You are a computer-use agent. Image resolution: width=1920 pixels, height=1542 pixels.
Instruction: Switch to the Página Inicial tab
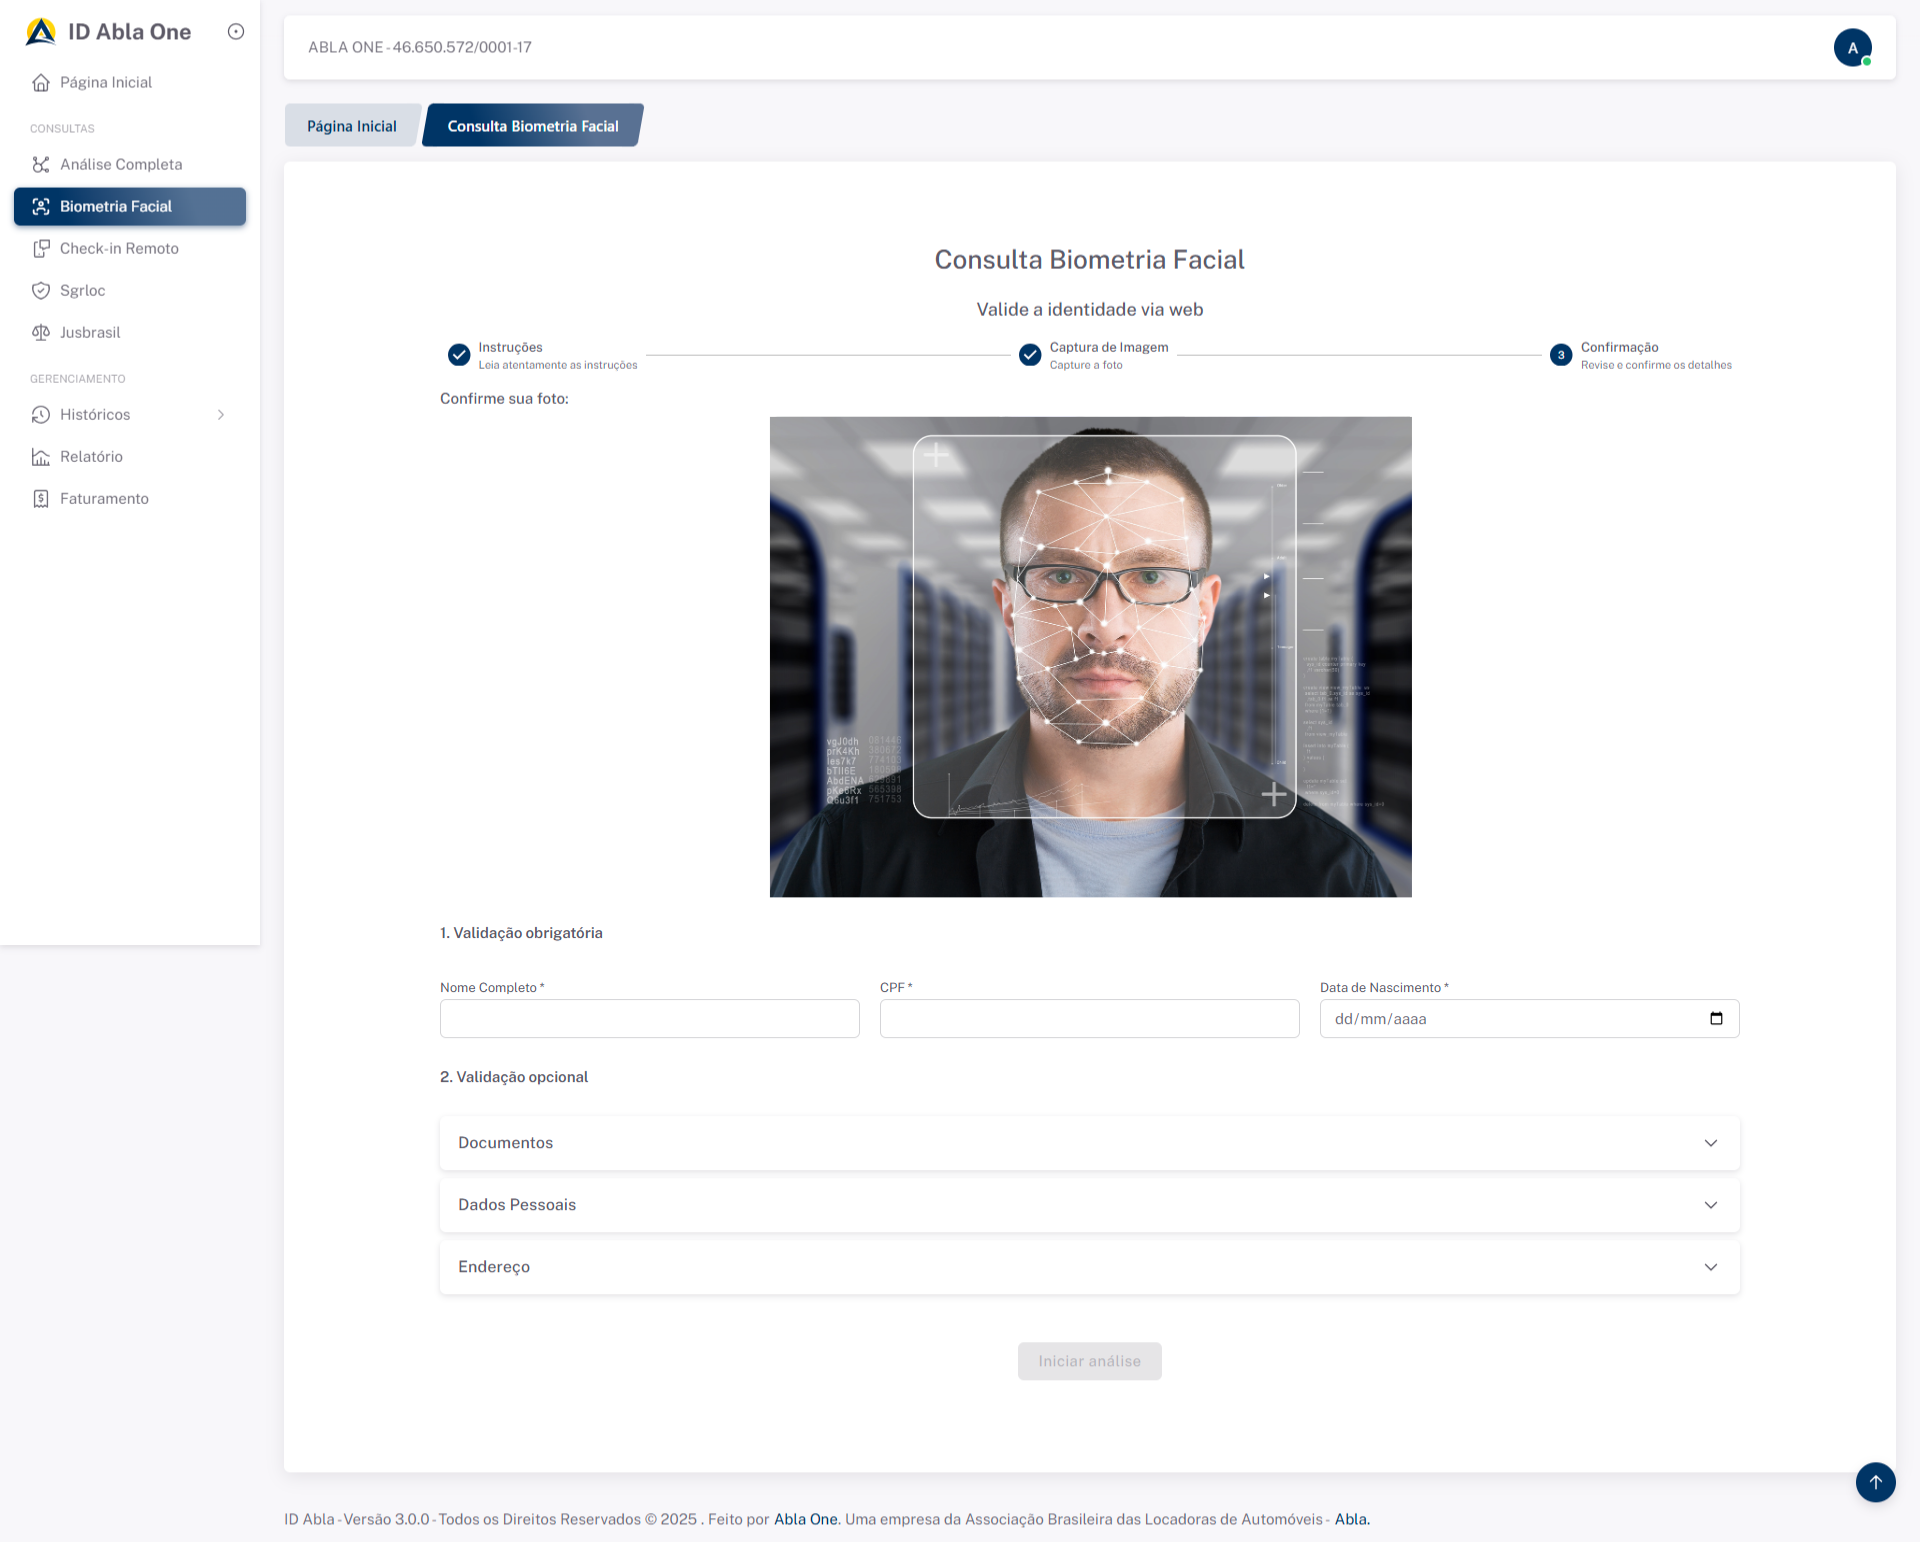351,126
